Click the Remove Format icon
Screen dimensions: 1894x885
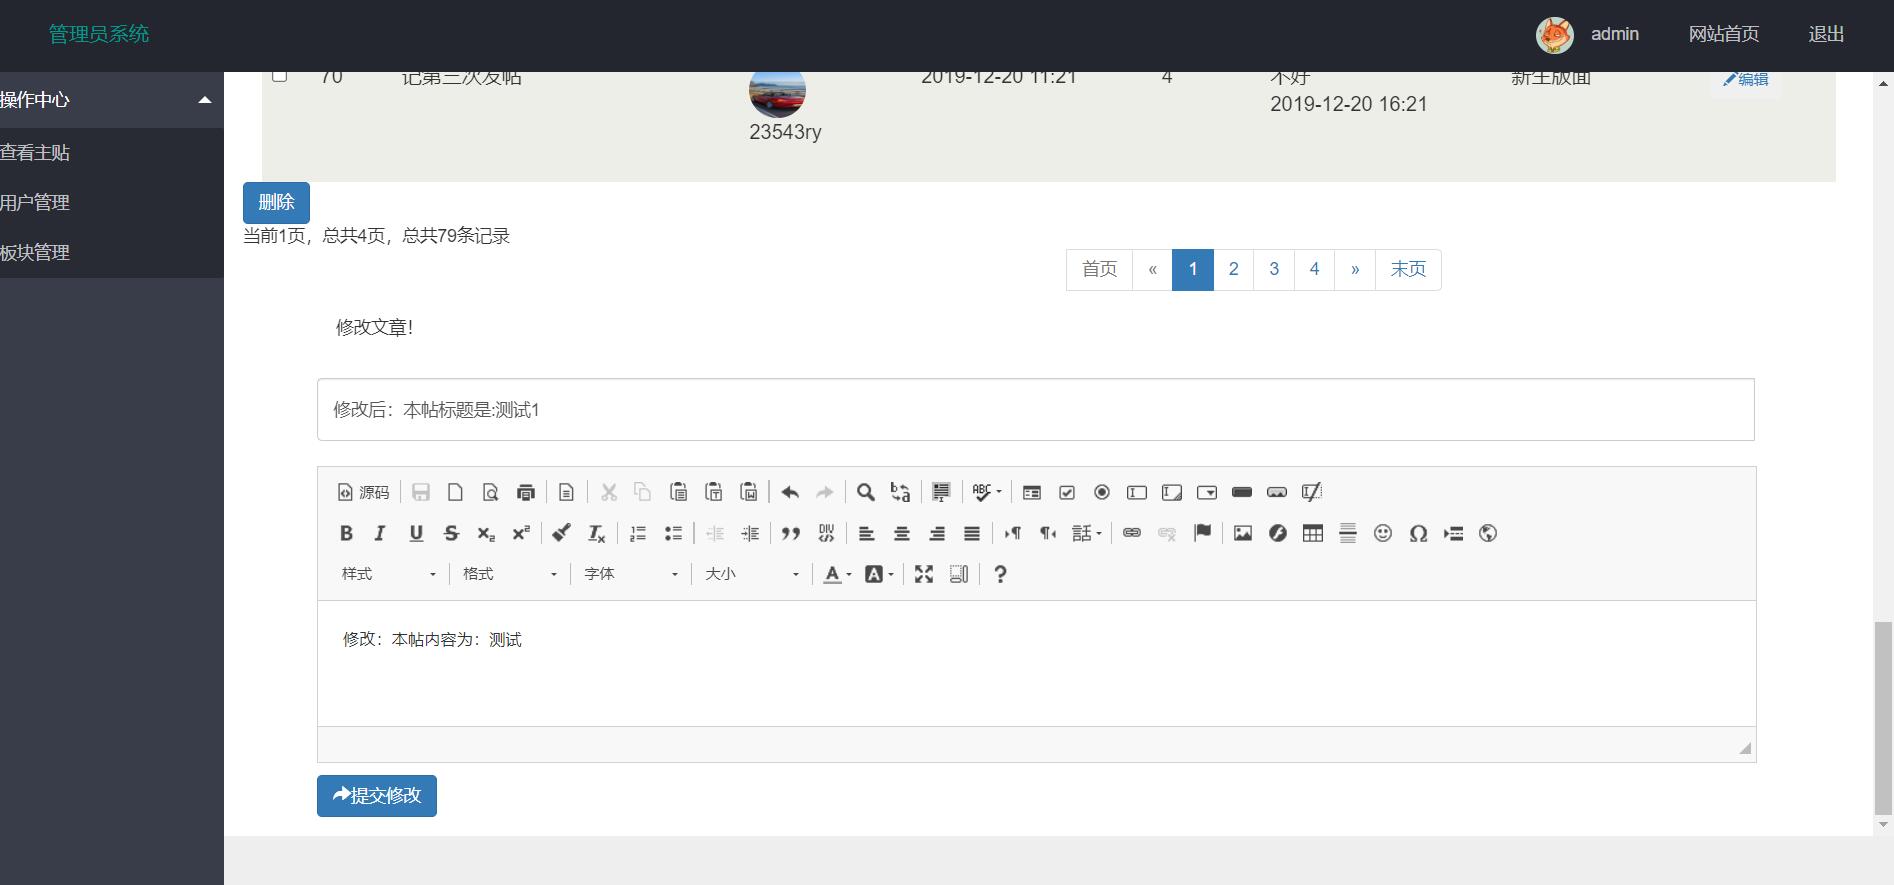597,533
